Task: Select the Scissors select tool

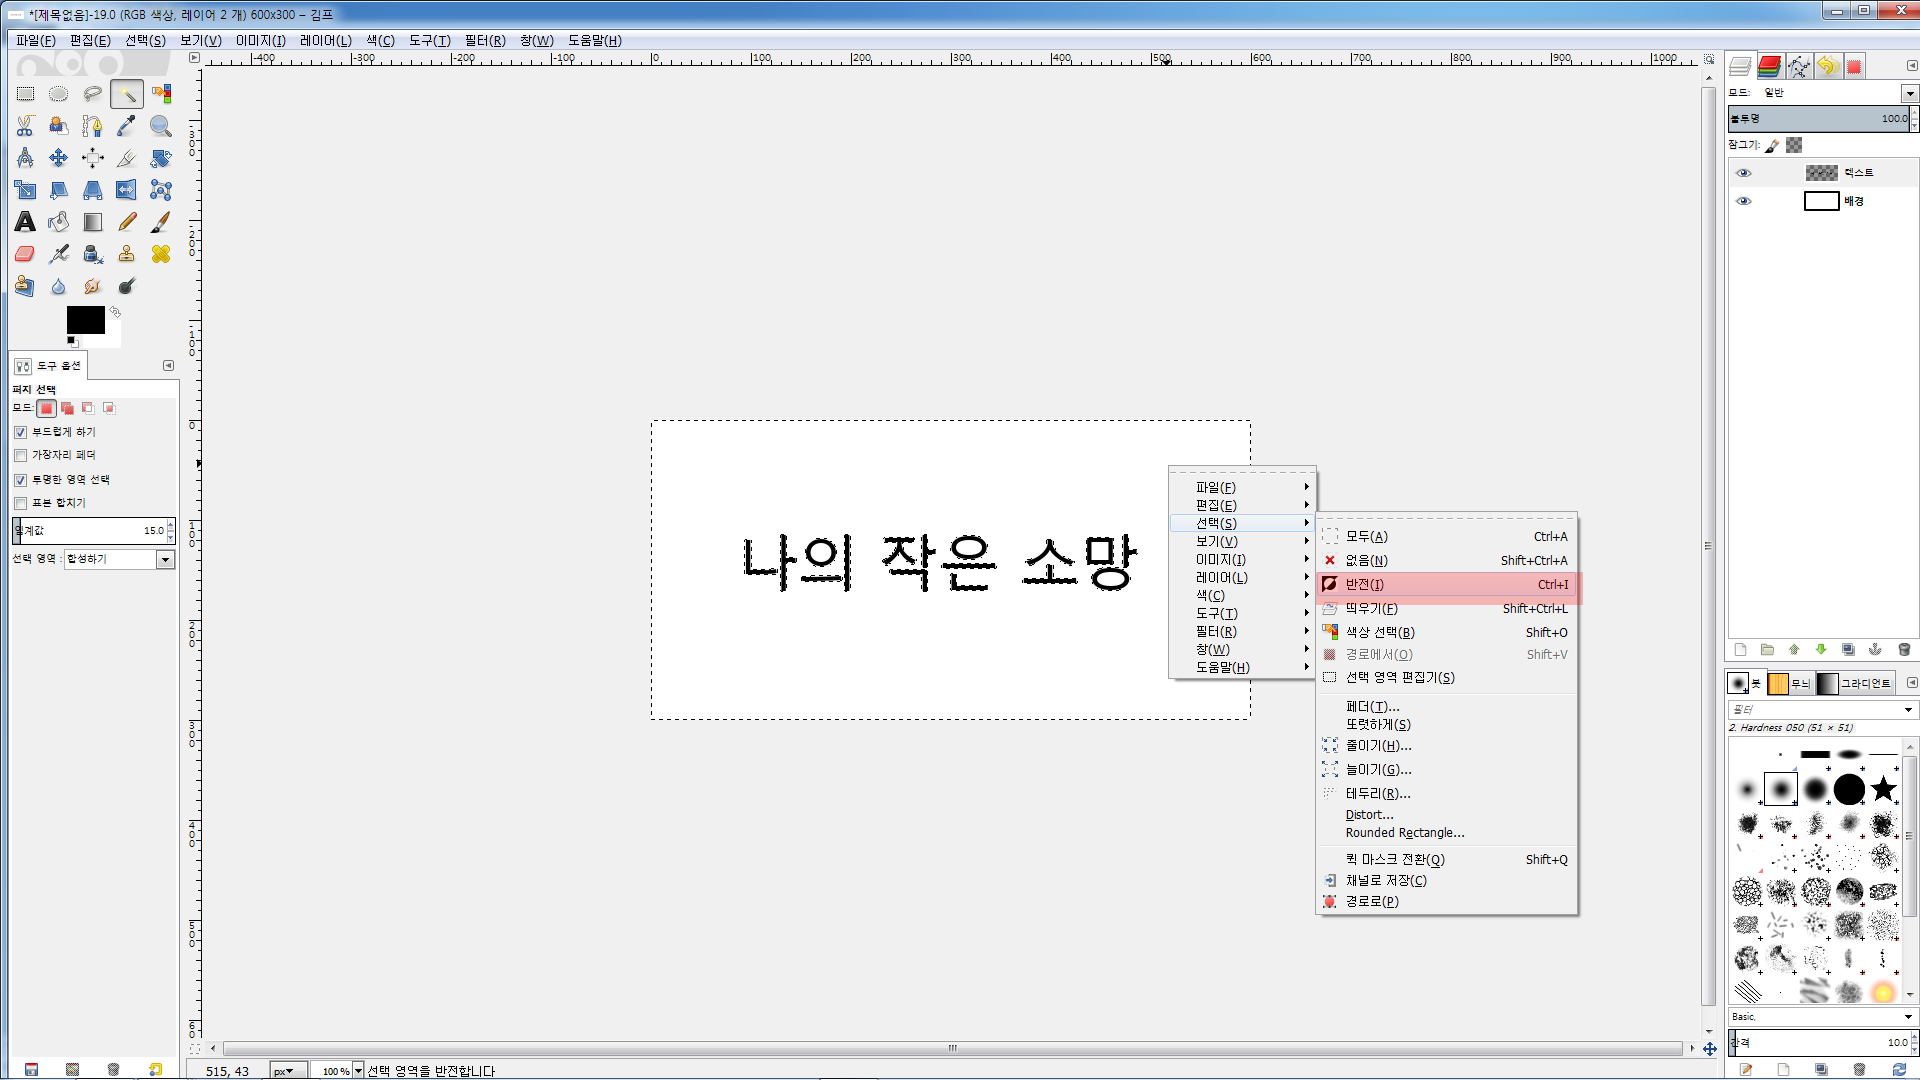Action: click(25, 126)
